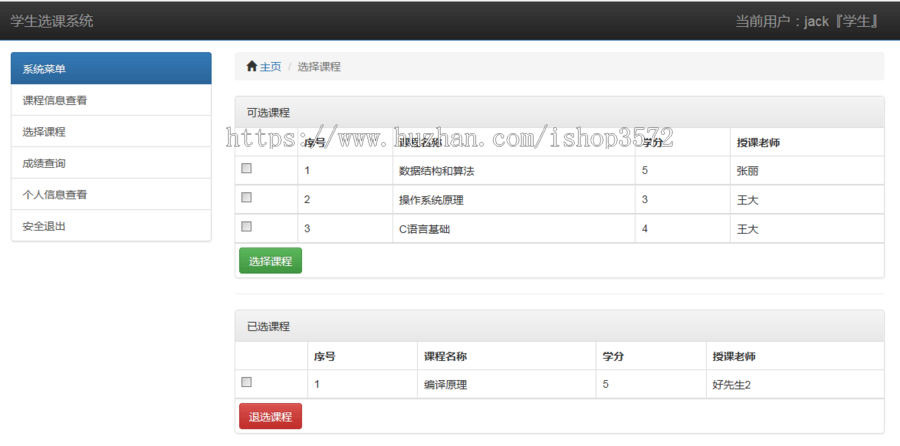Screen dimensions: 900x446
Task: Click C语言基础 course name cell
Action: click(x=514, y=229)
